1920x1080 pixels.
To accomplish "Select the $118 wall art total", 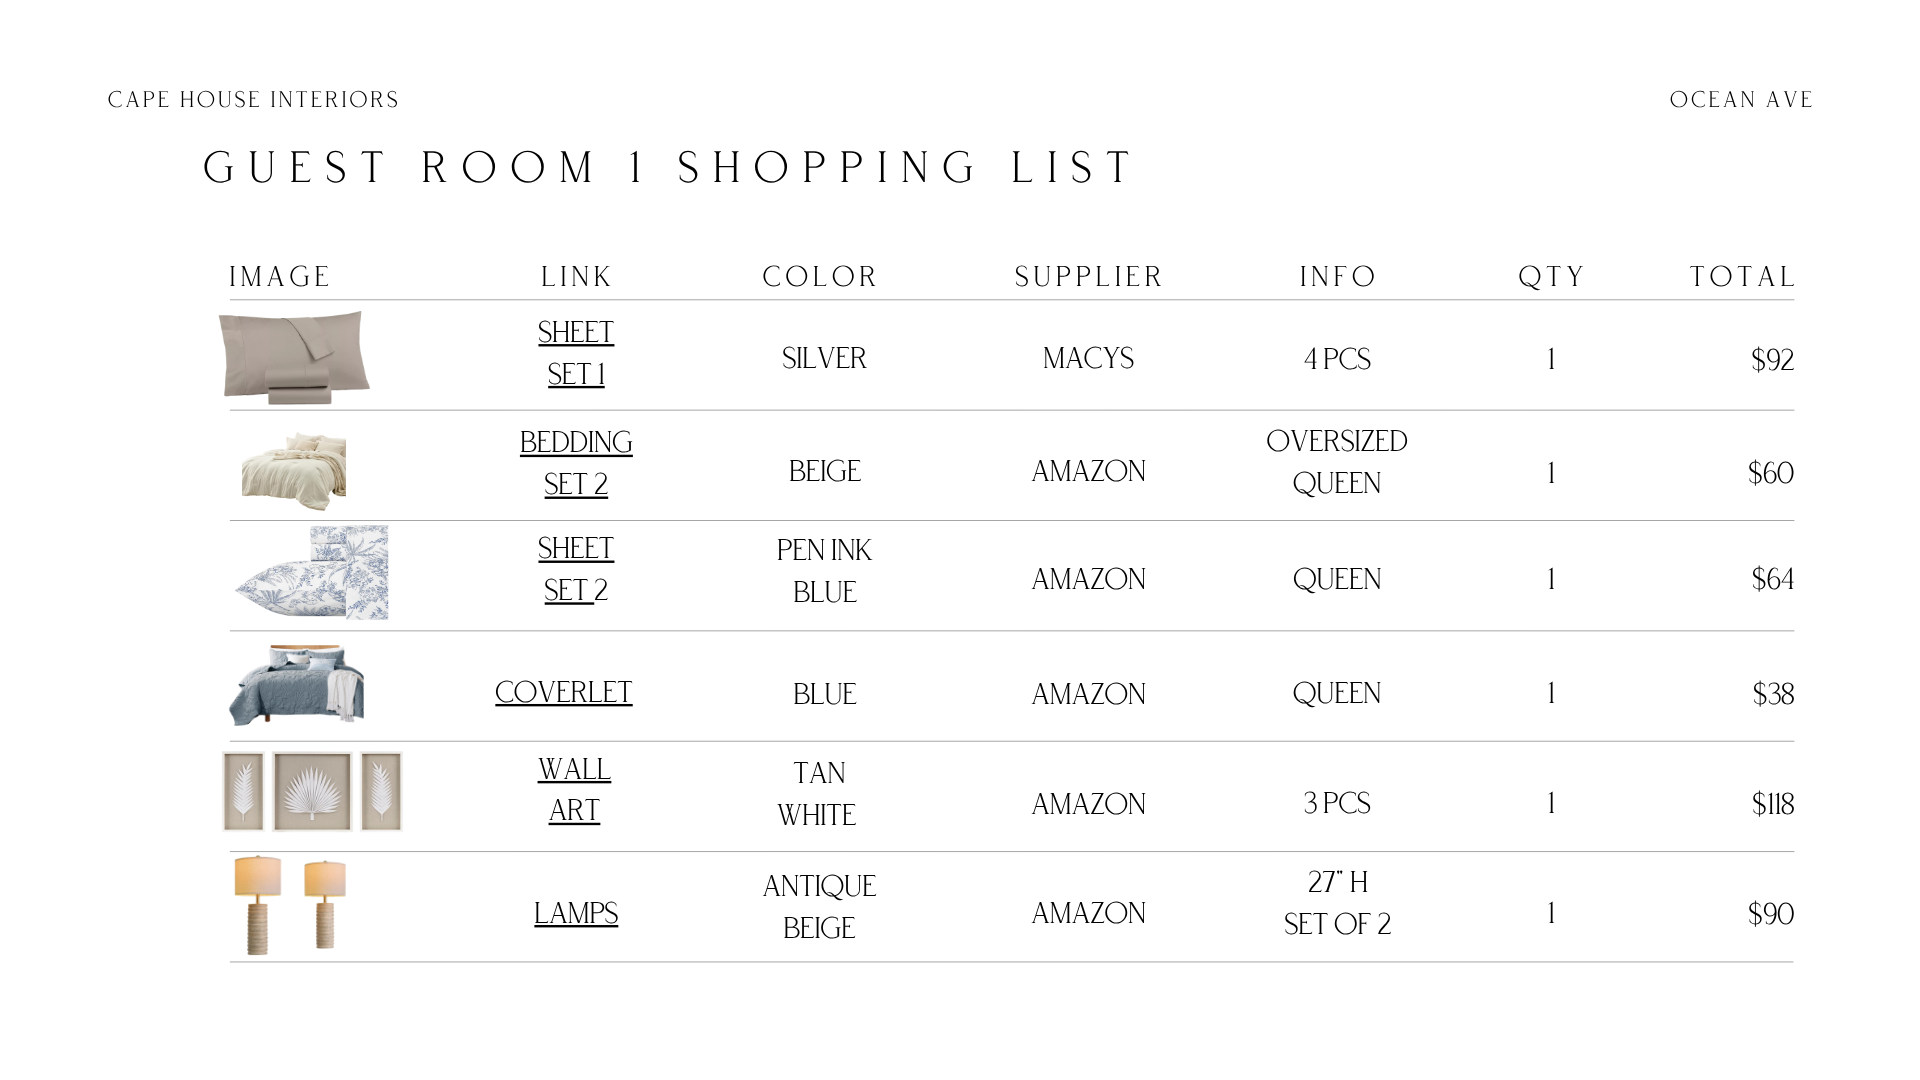I will [1773, 804].
